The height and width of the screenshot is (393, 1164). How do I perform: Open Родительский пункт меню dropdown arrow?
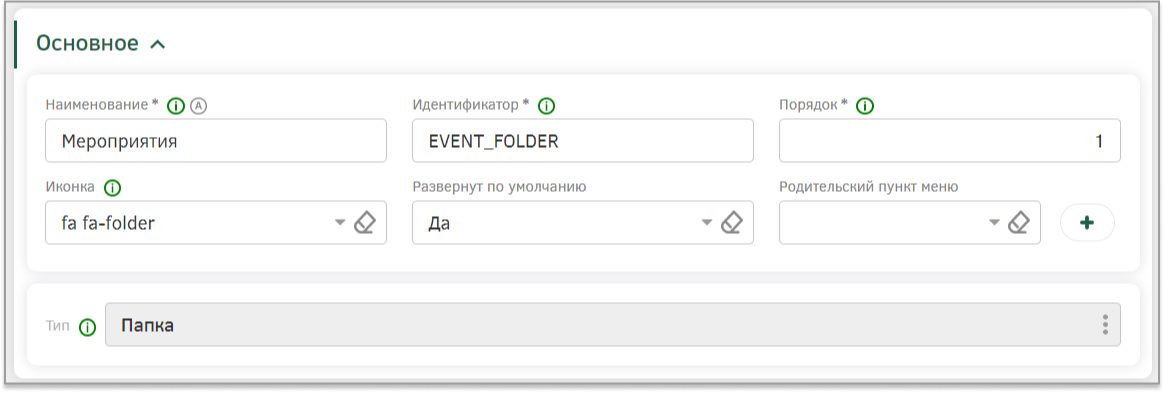994,222
